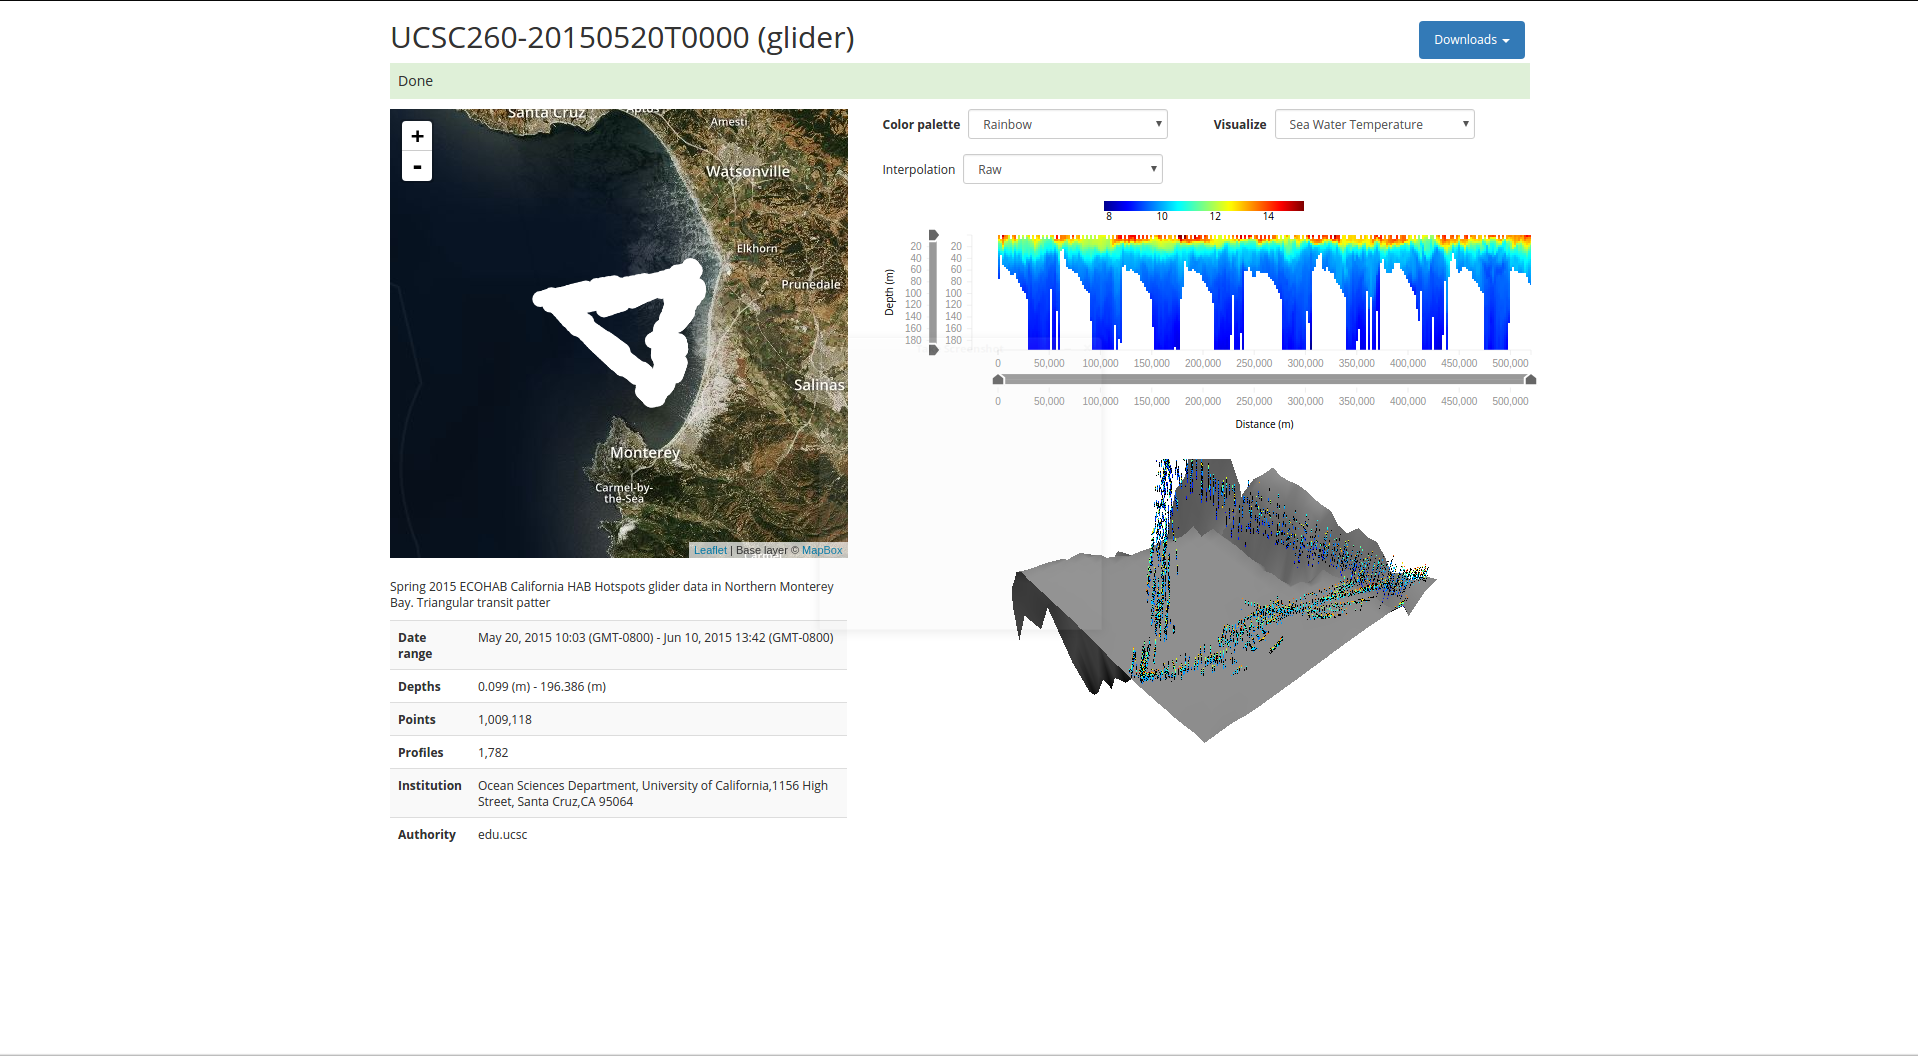This screenshot has width=1918, height=1056.
Task: Click the profiles value 1,782
Action: (493, 753)
